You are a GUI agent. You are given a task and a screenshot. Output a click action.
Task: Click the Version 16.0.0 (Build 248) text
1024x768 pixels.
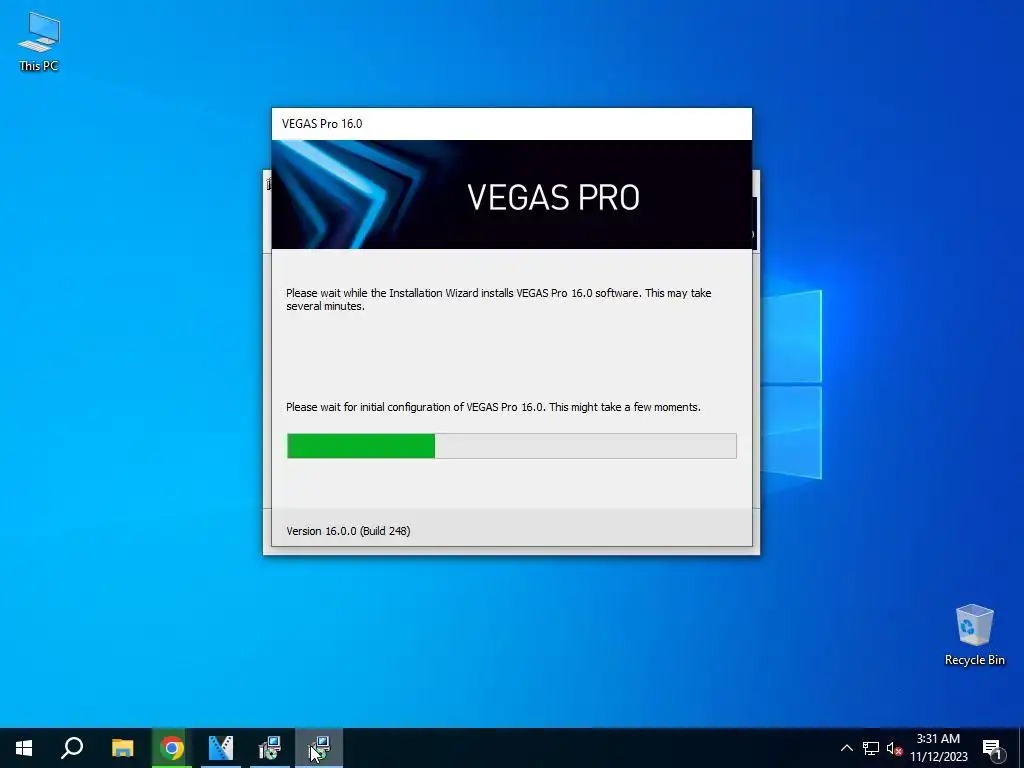point(348,531)
